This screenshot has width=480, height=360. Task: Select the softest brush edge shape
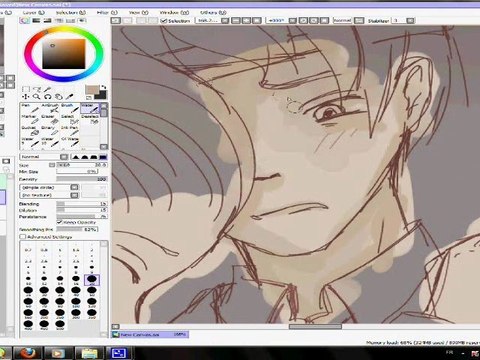click(76, 157)
